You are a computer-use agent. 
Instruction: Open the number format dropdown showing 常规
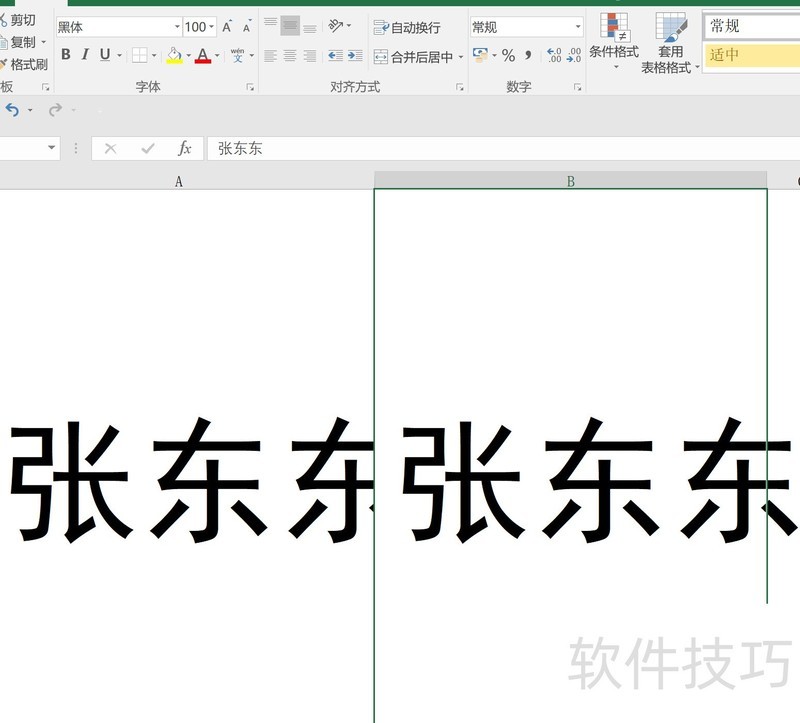tap(578, 27)
